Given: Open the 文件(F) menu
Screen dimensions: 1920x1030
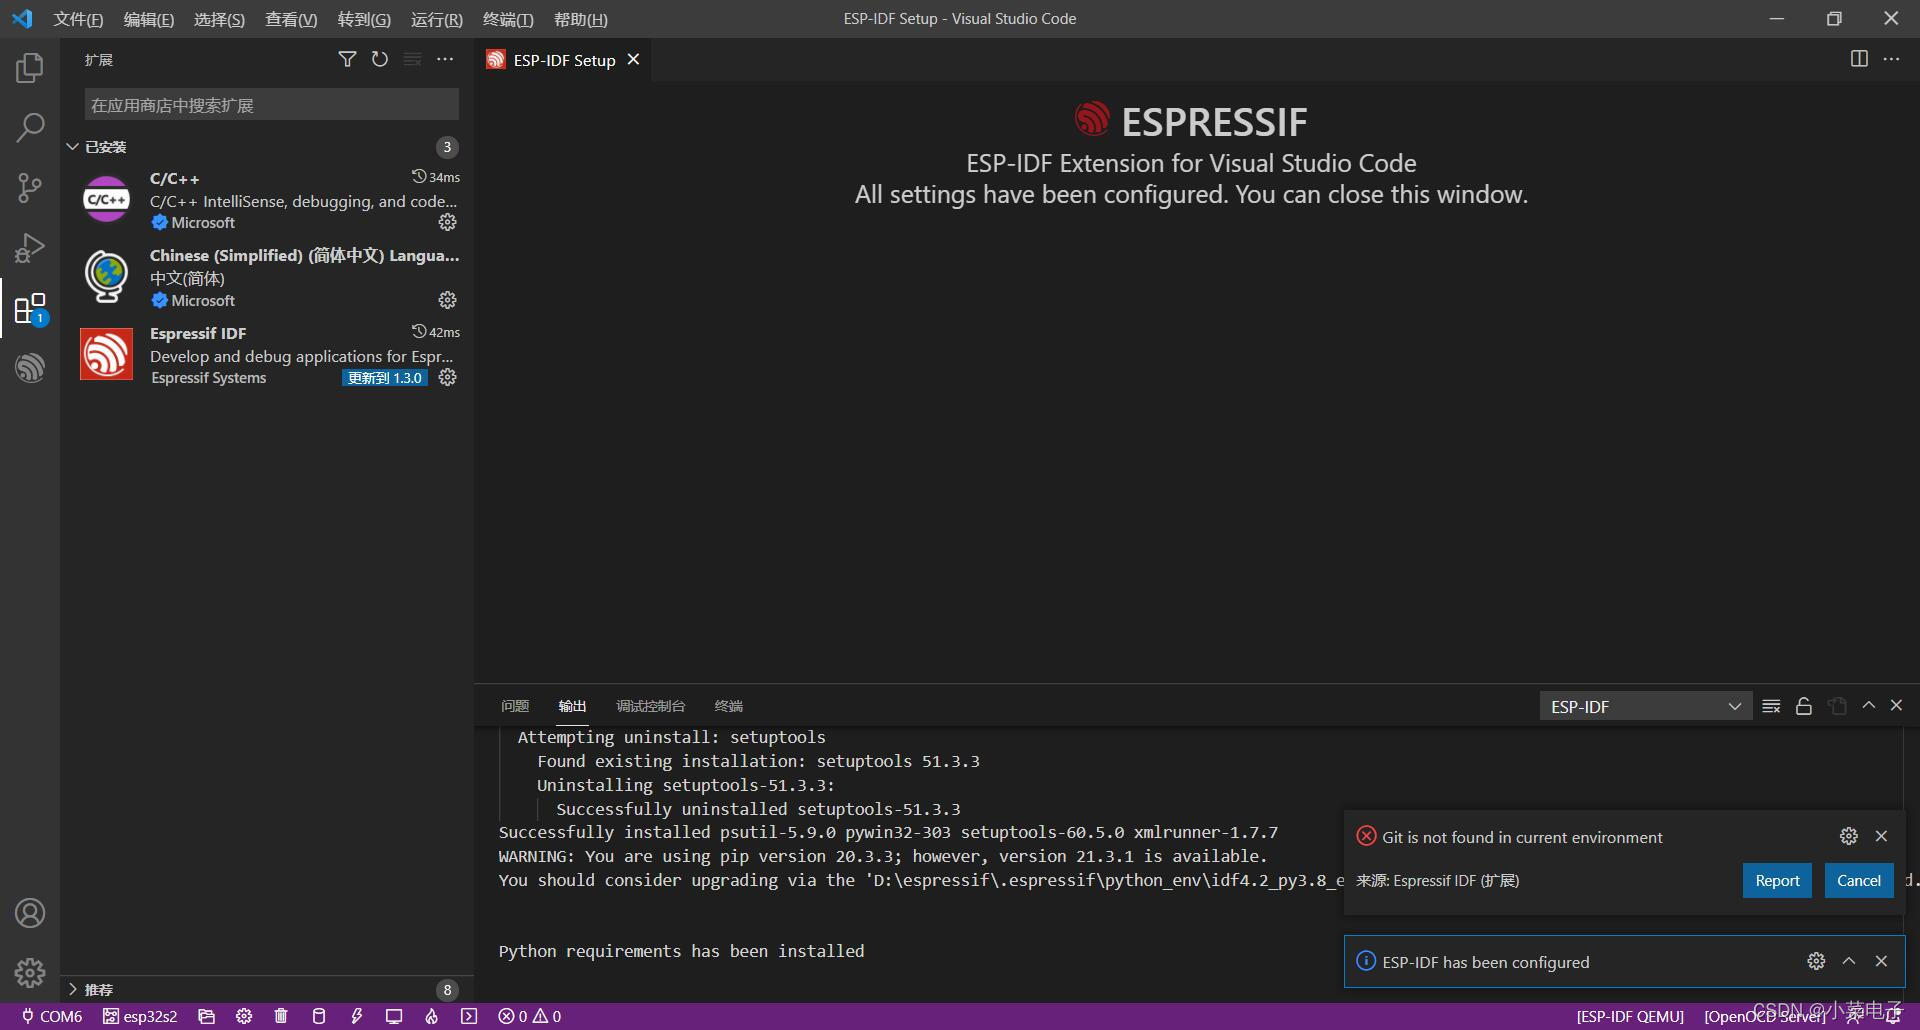Looking at the screenshot, I should [78, 19].
